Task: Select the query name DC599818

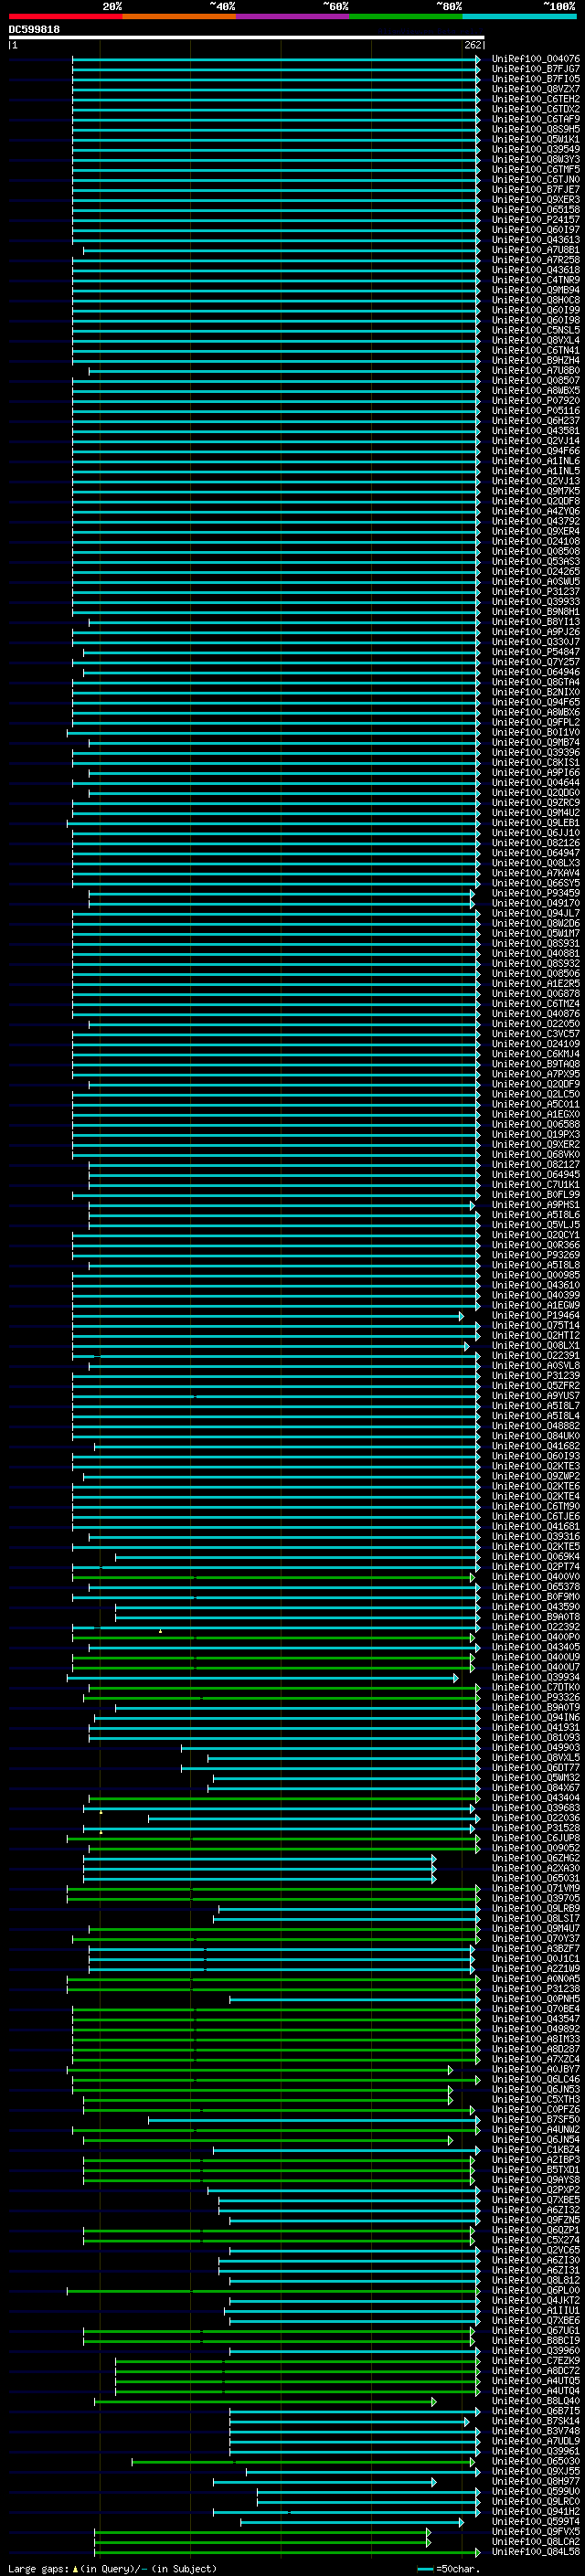Action: coord(34,29)
